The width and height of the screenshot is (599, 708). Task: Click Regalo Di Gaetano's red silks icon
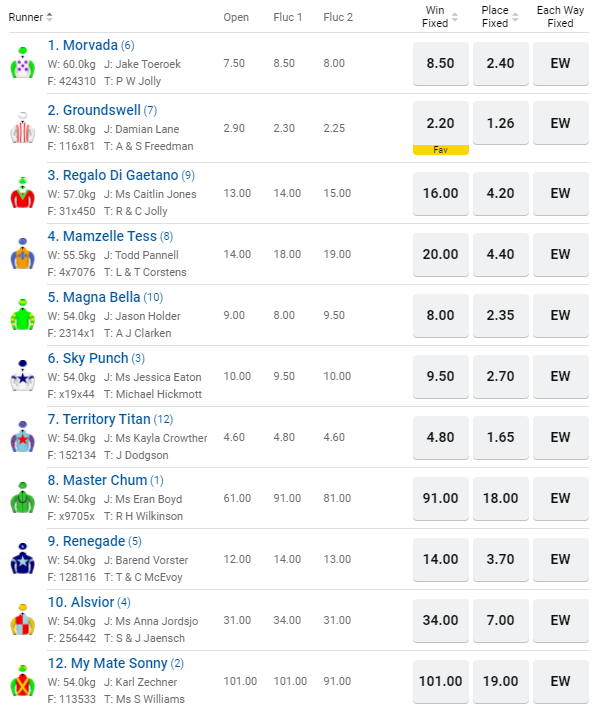(23, 193)
